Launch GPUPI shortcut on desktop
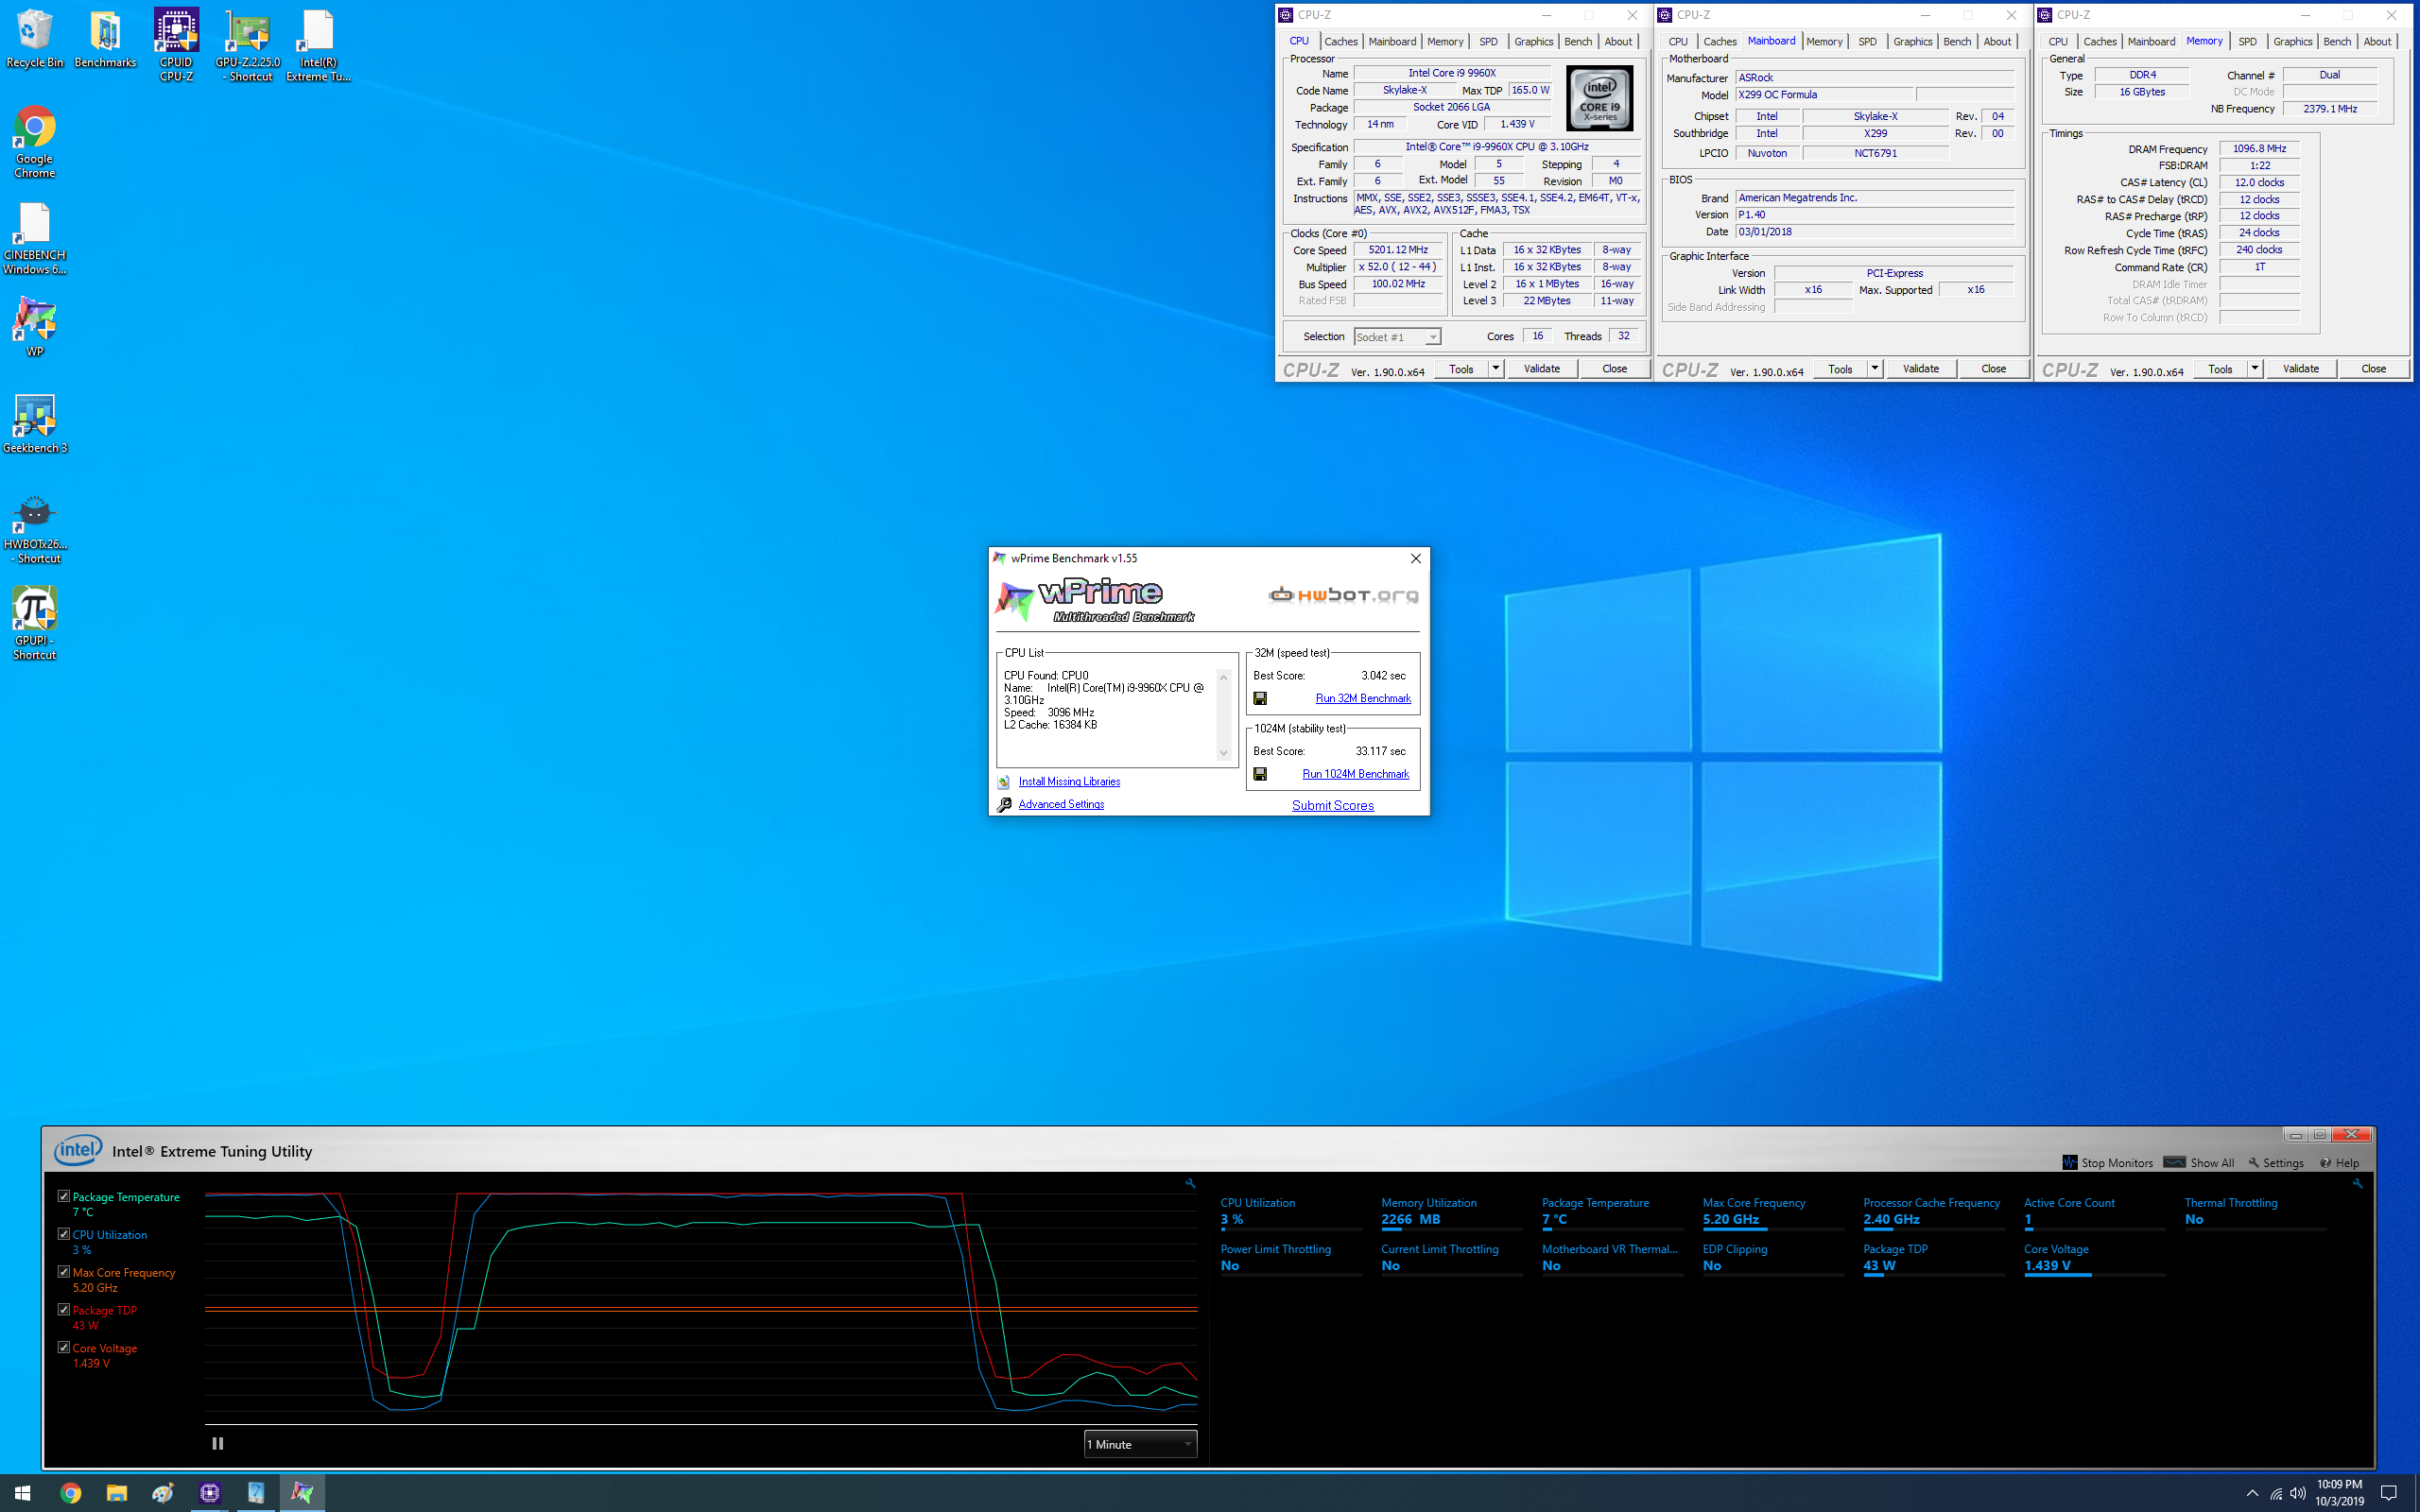Viewport: 2420px width, 1512px height. coord(34,623)
